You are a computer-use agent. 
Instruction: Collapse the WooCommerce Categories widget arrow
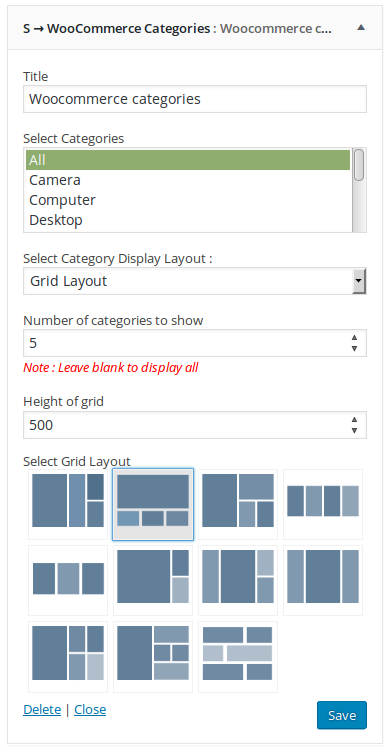tap(361, 28)
